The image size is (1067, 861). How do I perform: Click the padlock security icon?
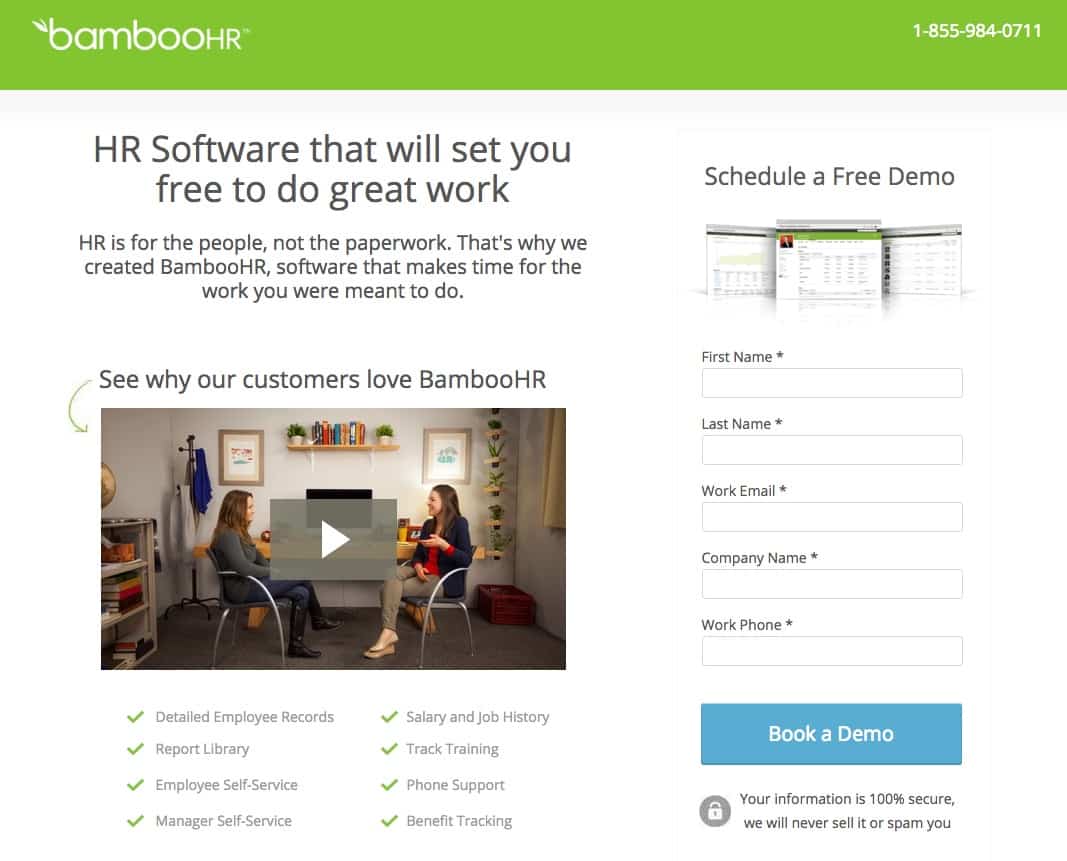715,811
